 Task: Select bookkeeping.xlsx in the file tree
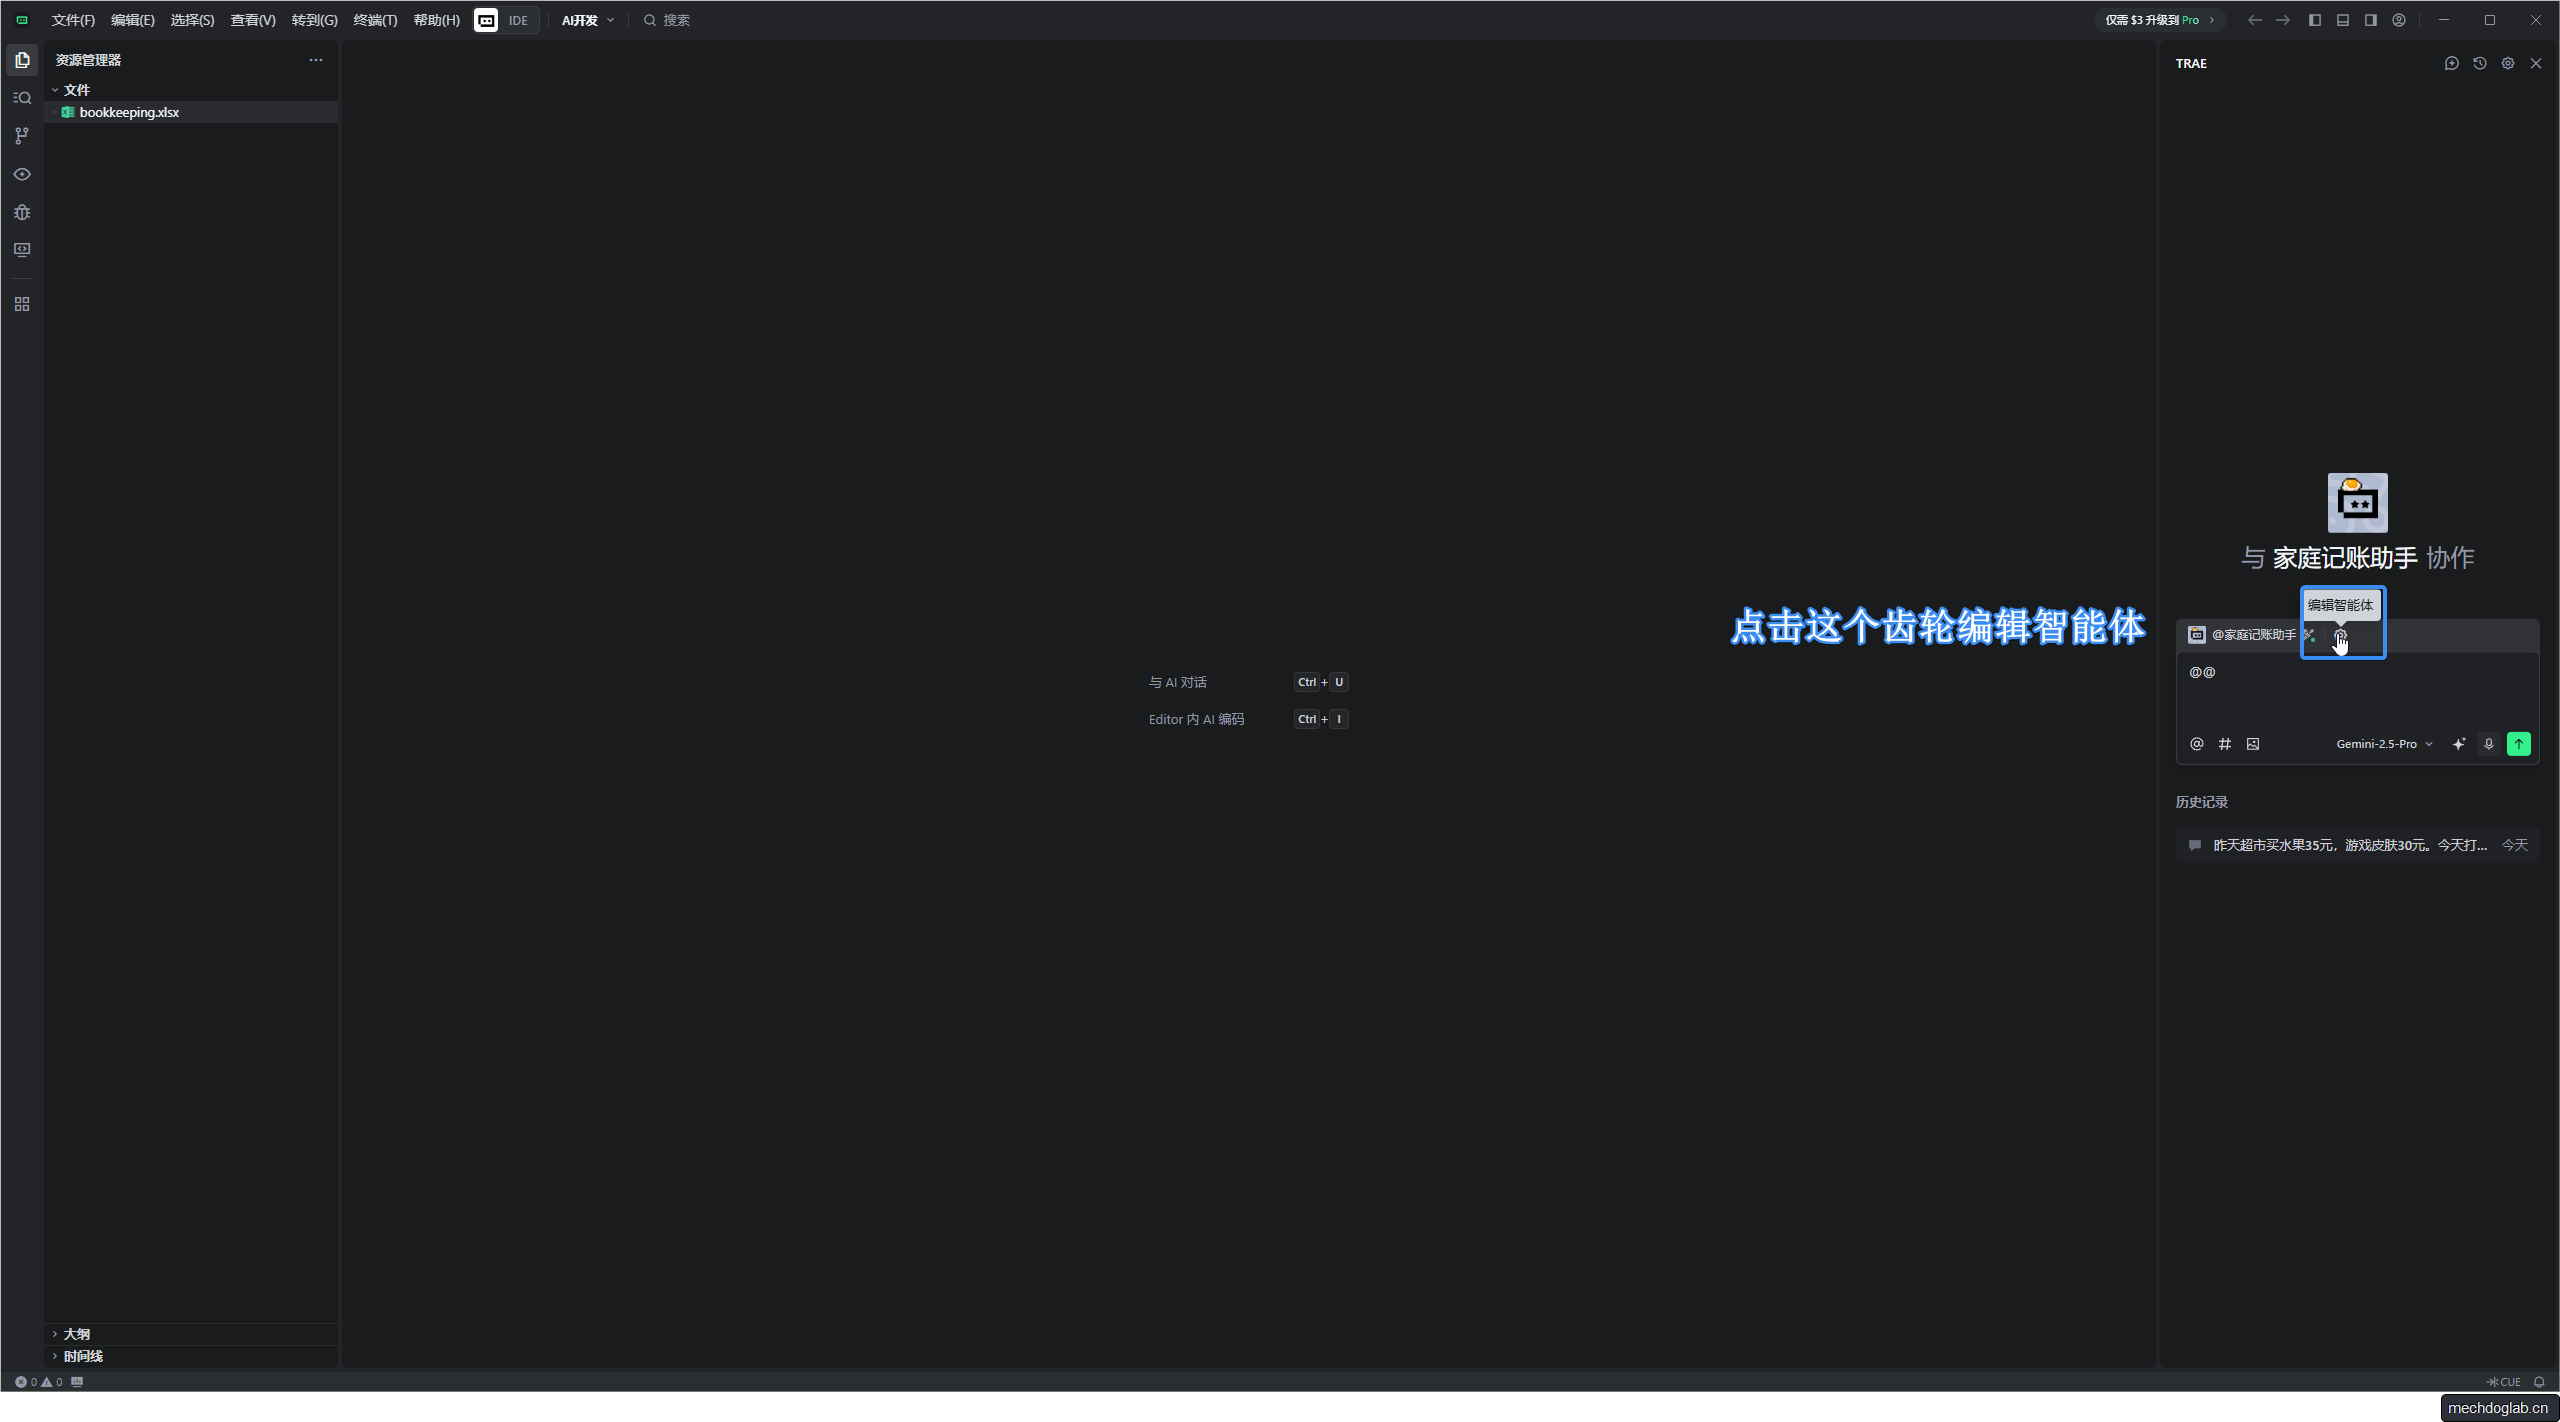click(x=129, y=112)
